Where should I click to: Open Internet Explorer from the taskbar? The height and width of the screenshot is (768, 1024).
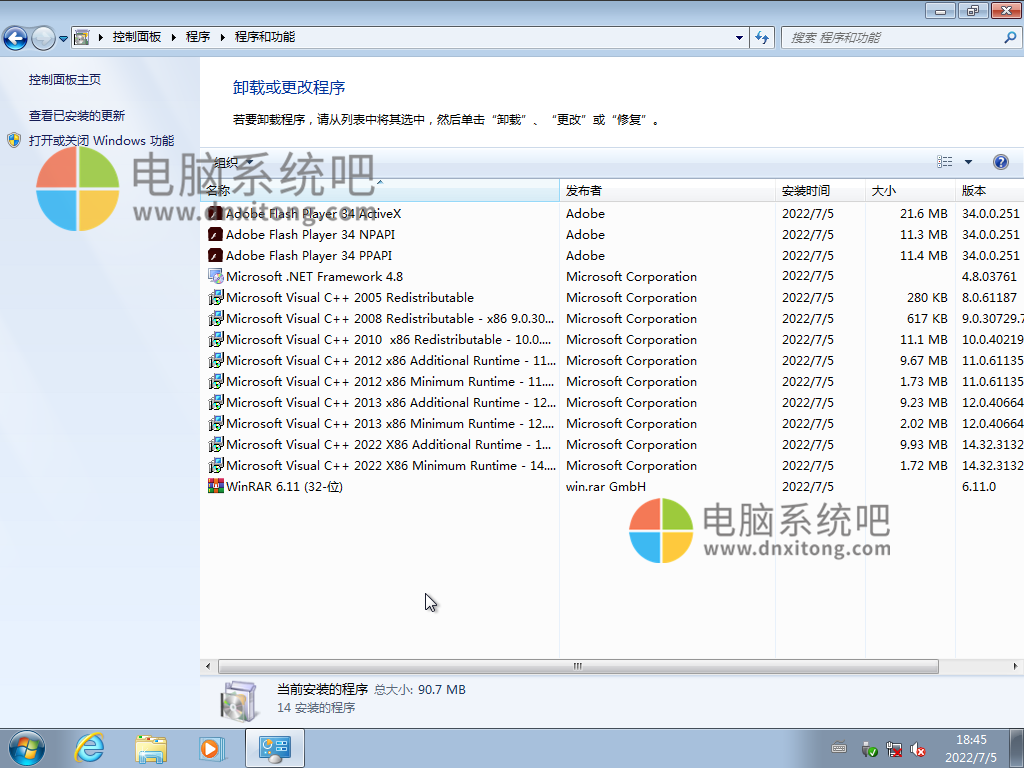(x=90, y=747)
